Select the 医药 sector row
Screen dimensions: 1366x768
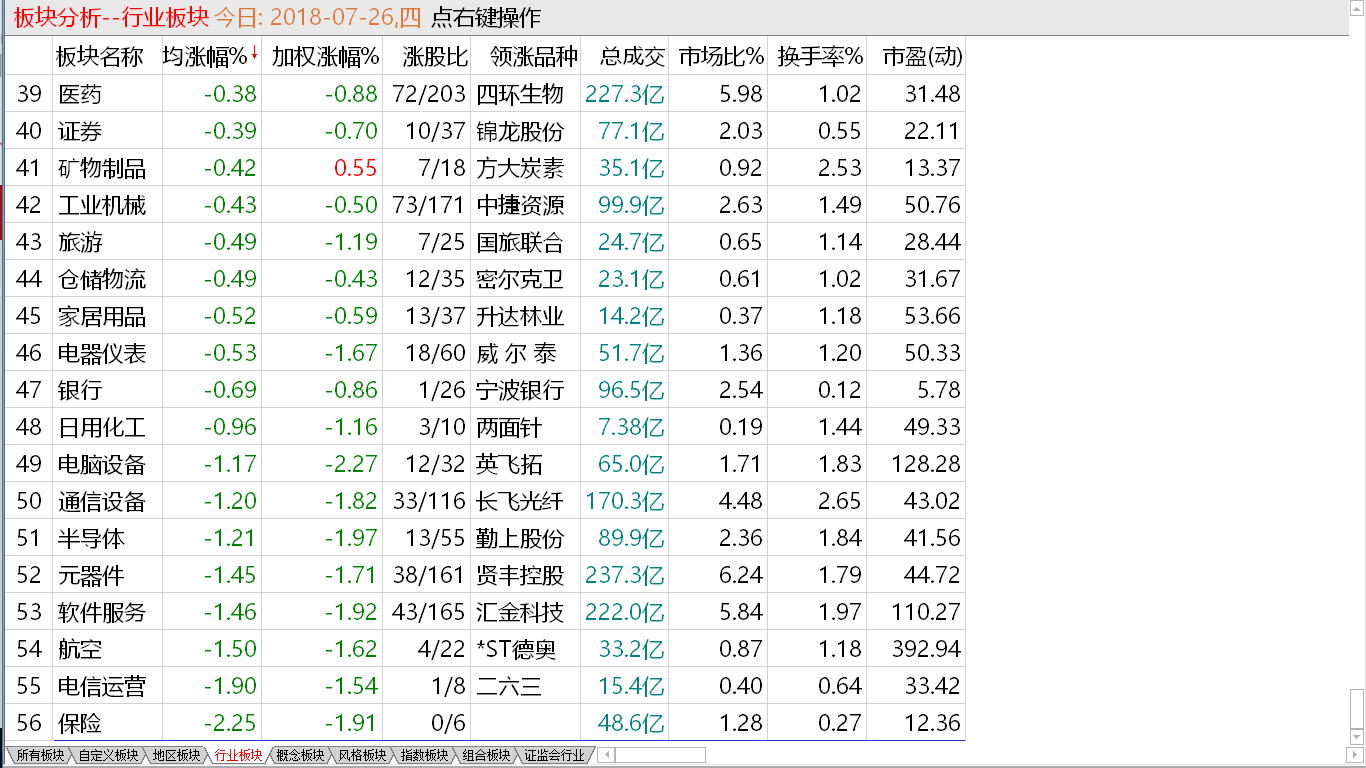(485, 94)
